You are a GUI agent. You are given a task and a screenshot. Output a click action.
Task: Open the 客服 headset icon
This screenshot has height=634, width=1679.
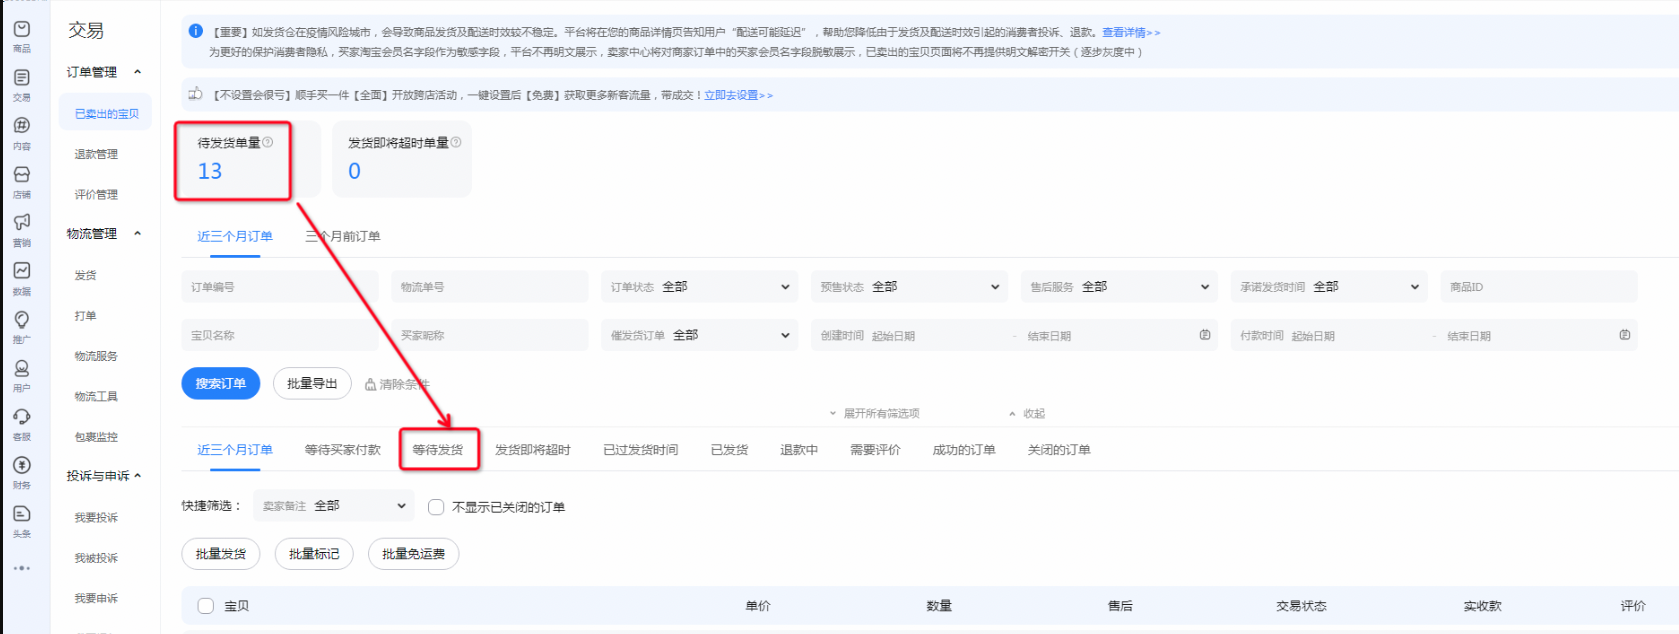[x=22, y=416]
